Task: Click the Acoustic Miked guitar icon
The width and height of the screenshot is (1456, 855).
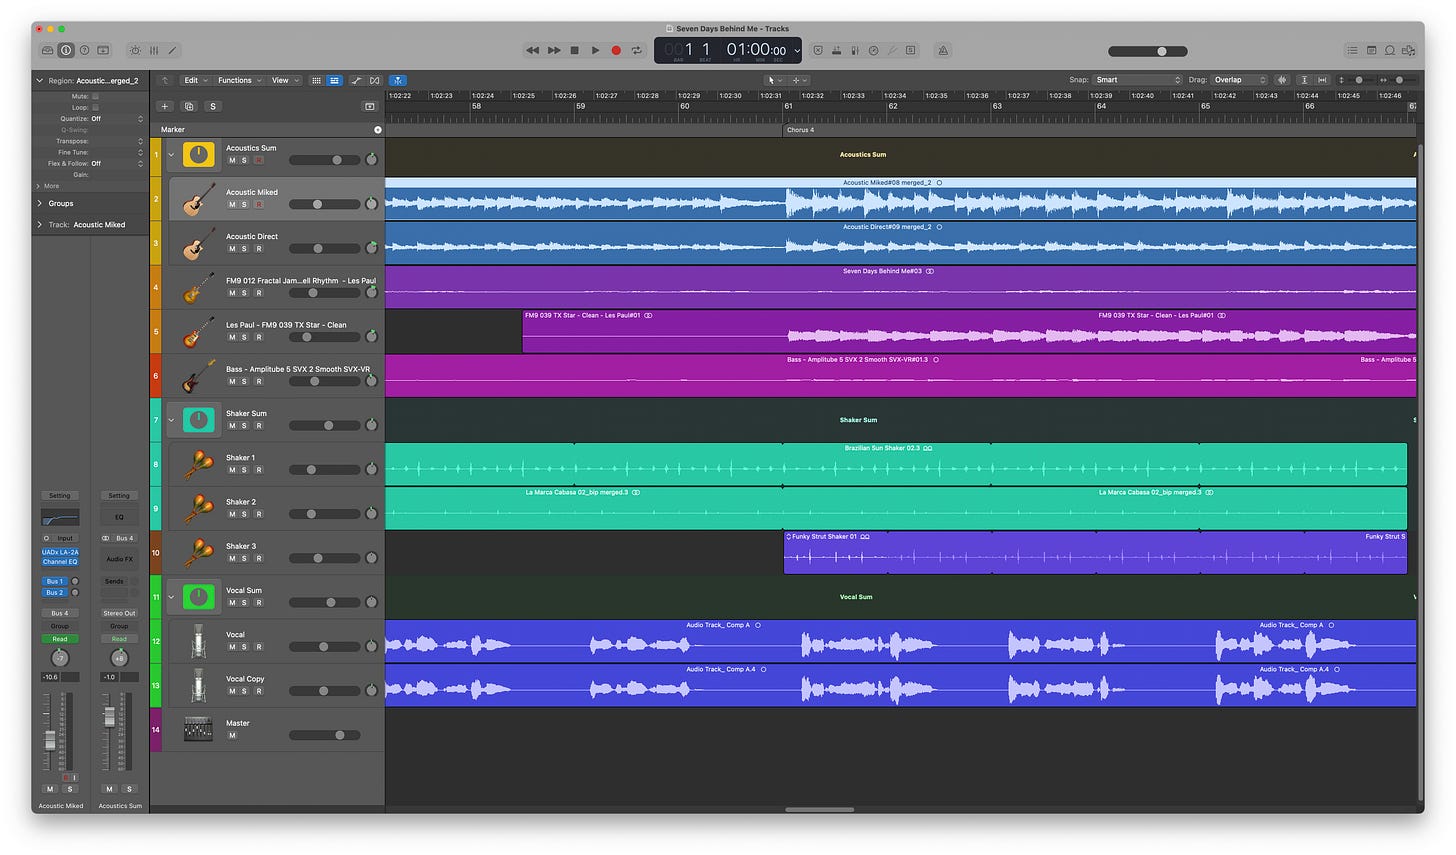Action: pyautogui.click(x=199, y=199)
